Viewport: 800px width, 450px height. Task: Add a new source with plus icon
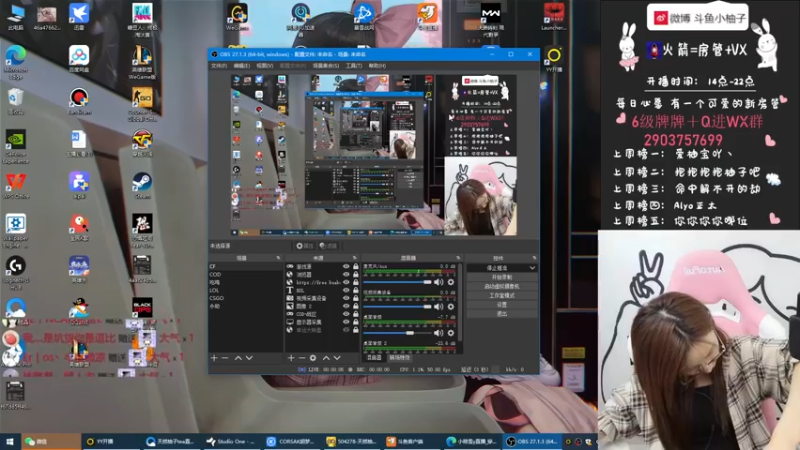[291, 358]
